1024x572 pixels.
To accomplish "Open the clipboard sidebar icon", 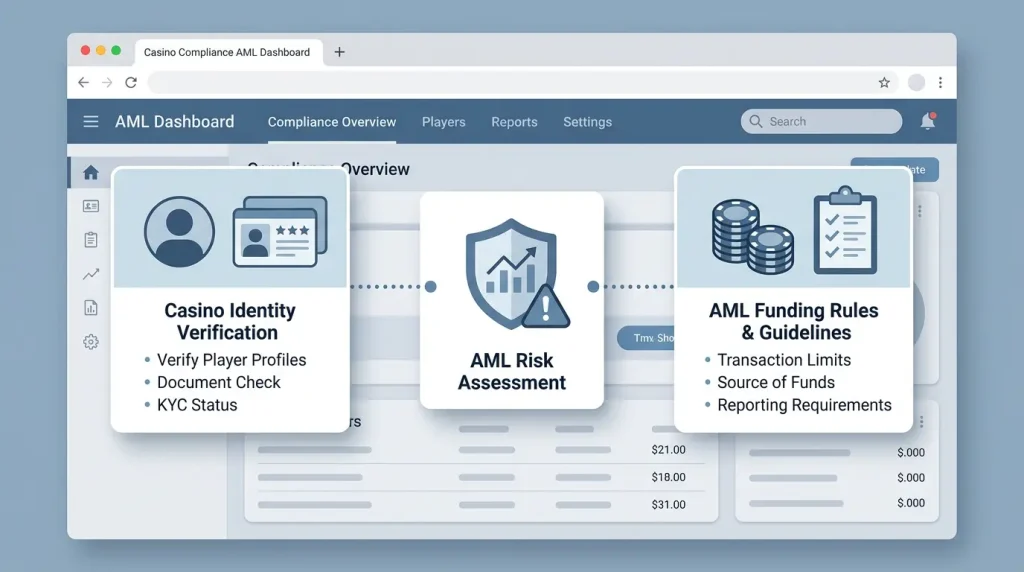I will click(91, 240).
